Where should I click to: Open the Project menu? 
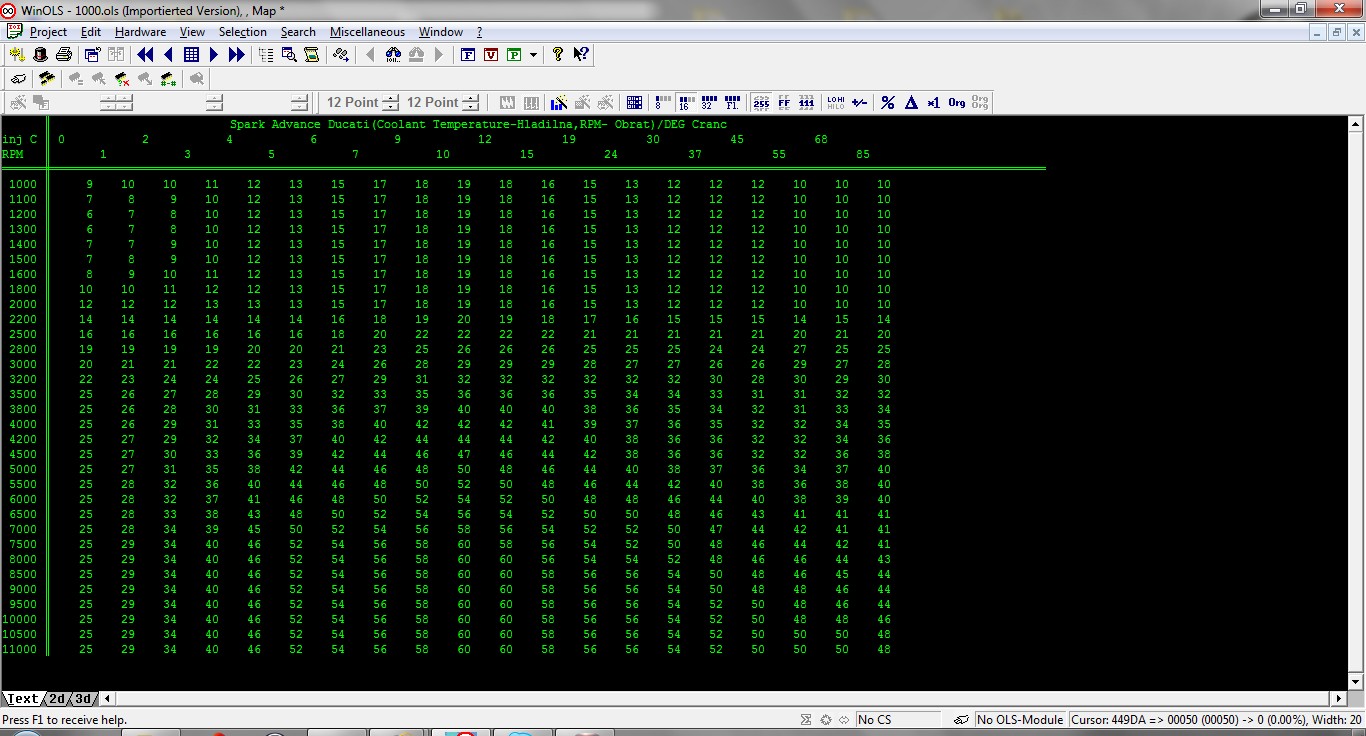tap(48, 32)
